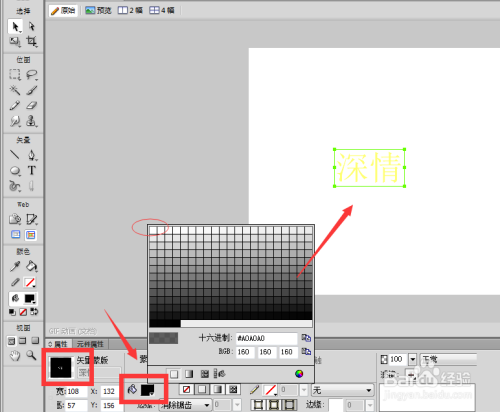The image size is (500, 412).
Task: Select the Crop tool
Action: point(32,42)
